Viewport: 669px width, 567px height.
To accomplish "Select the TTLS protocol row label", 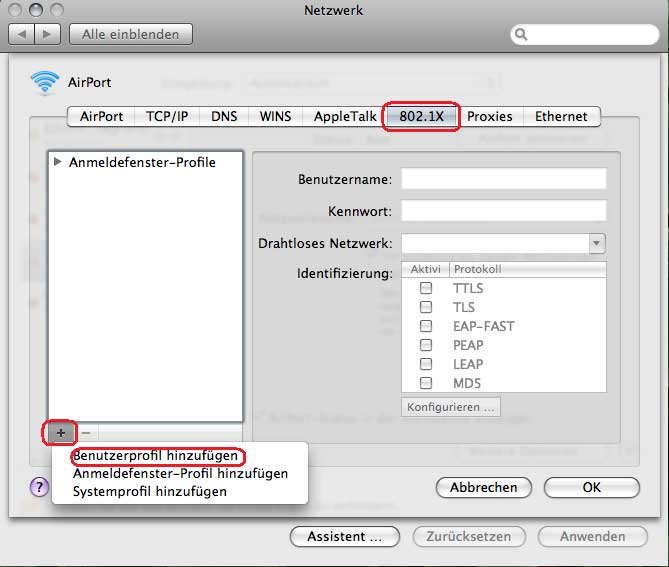I will 468,288.
